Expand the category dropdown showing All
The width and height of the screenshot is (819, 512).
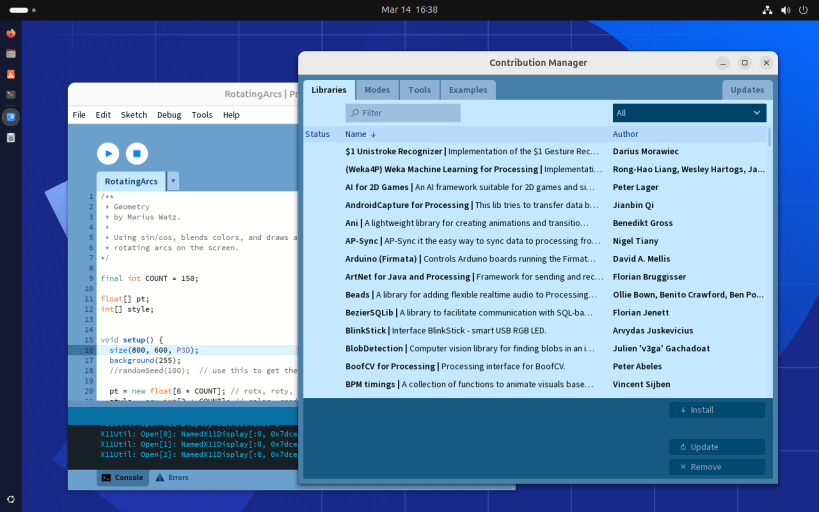tap(689, 113)
